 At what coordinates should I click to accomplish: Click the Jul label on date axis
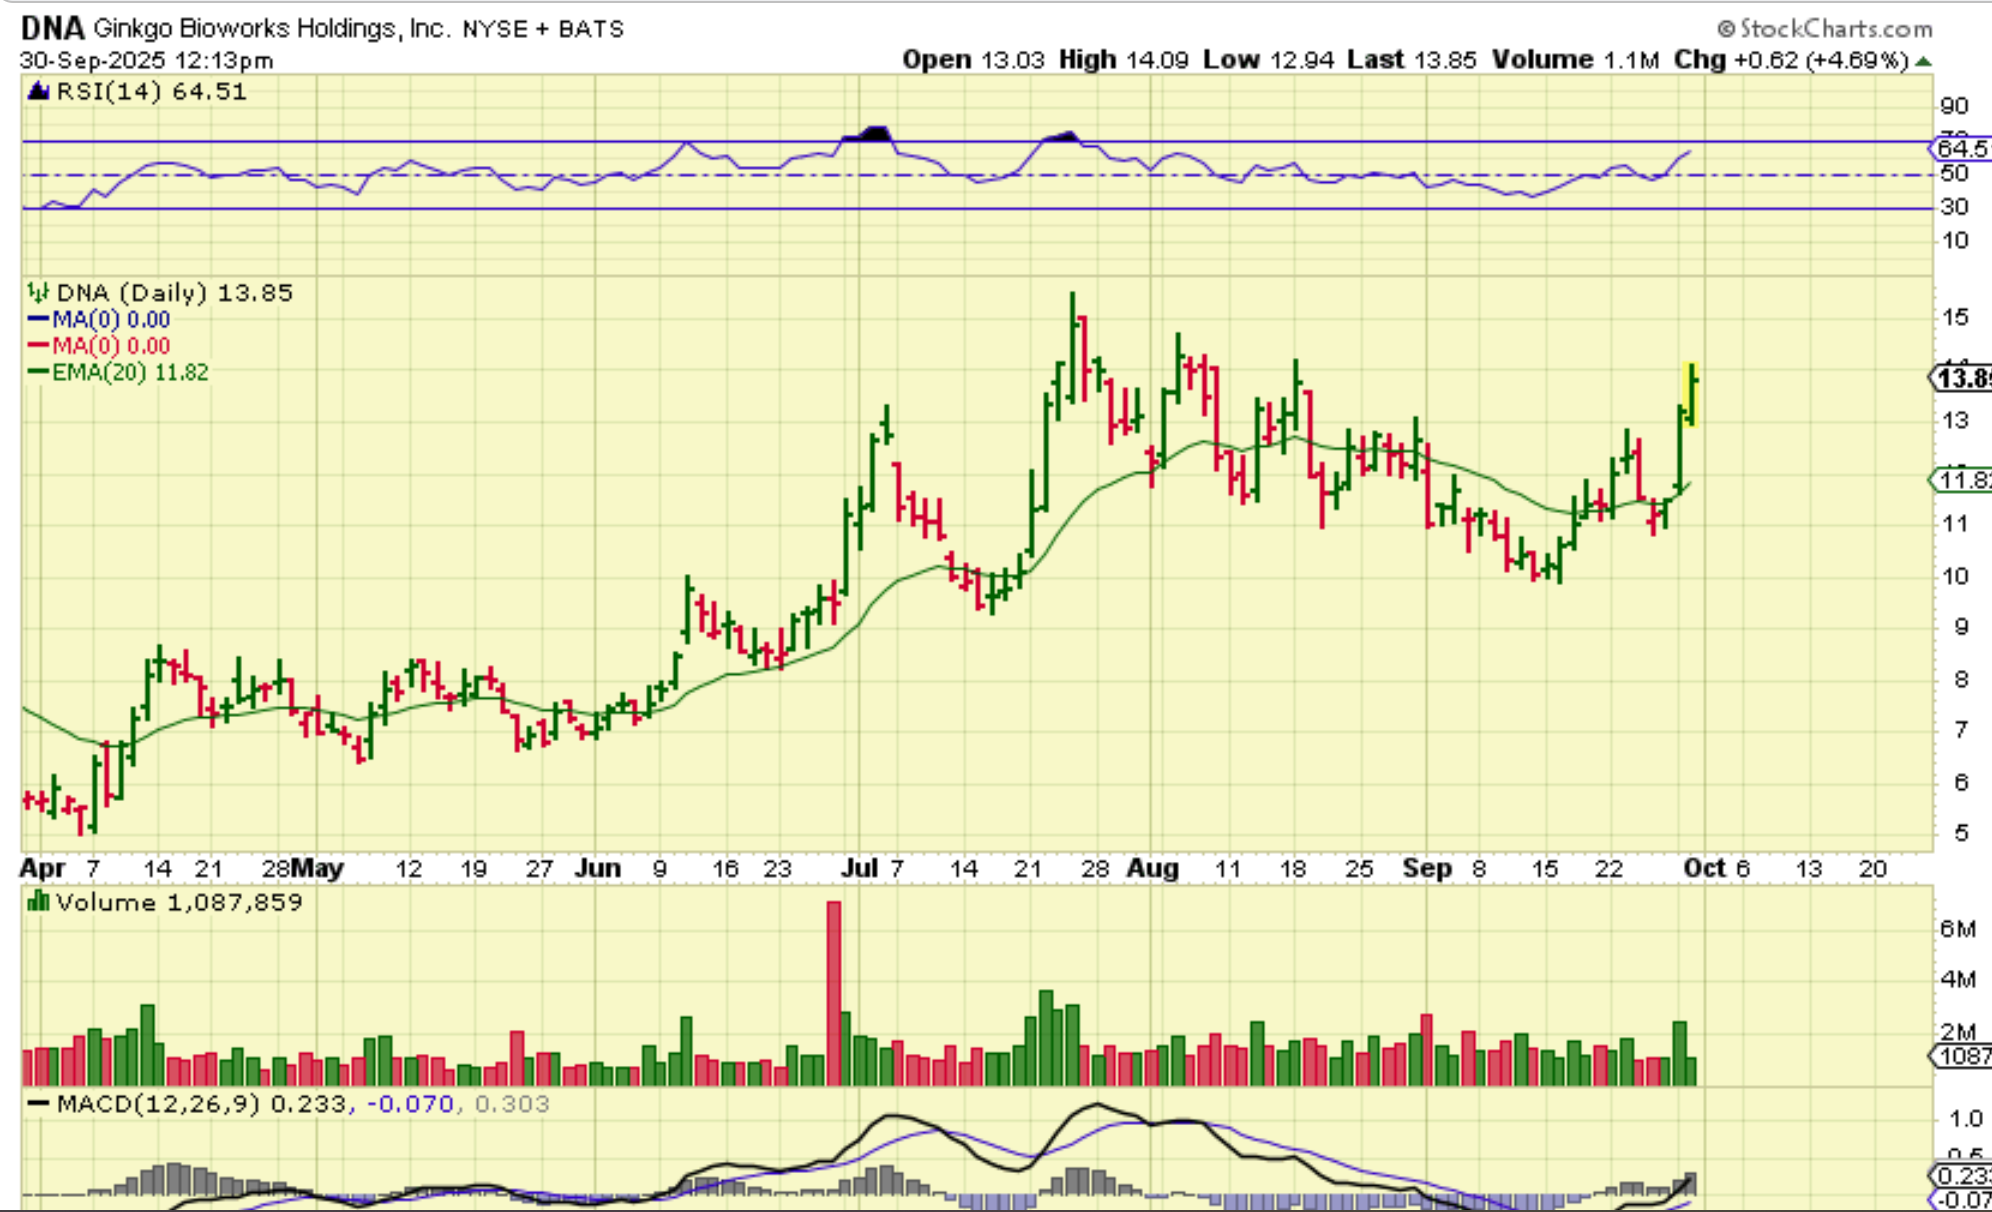click(859, 868)
